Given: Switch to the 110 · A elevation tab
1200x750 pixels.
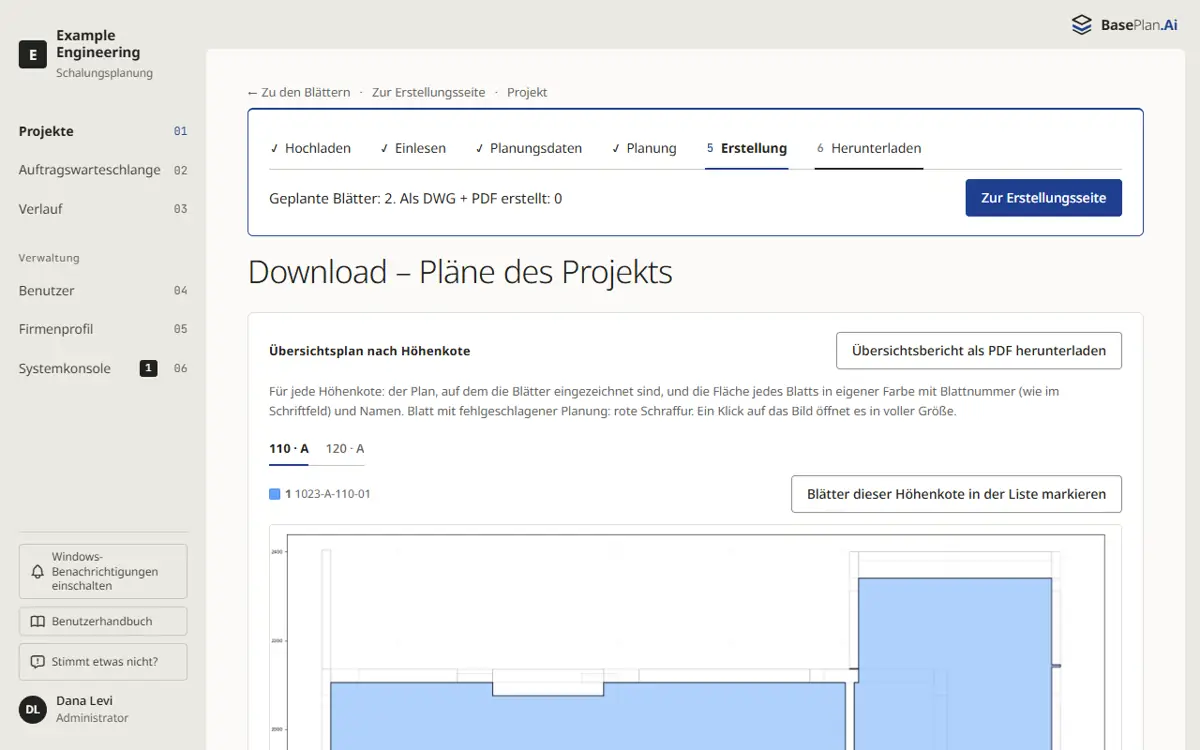Looking at the screenshot, I should pyautogui.click(x=289, y=449).
